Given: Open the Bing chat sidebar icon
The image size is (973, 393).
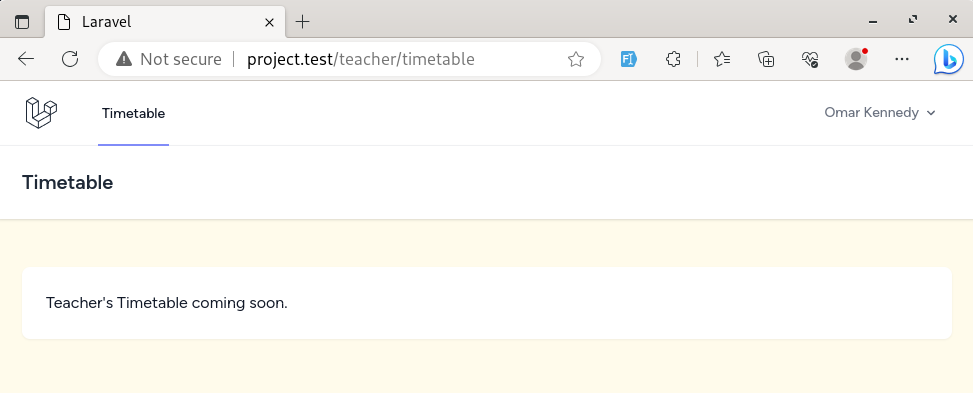Looking at the screenshot, I should click(949, 60).
